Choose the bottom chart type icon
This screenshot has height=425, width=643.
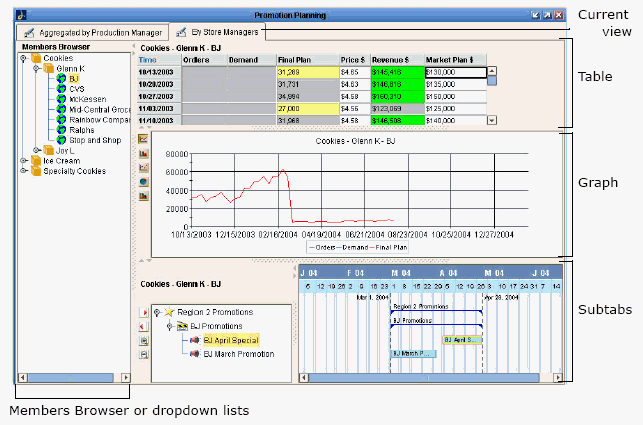[143, 196]
